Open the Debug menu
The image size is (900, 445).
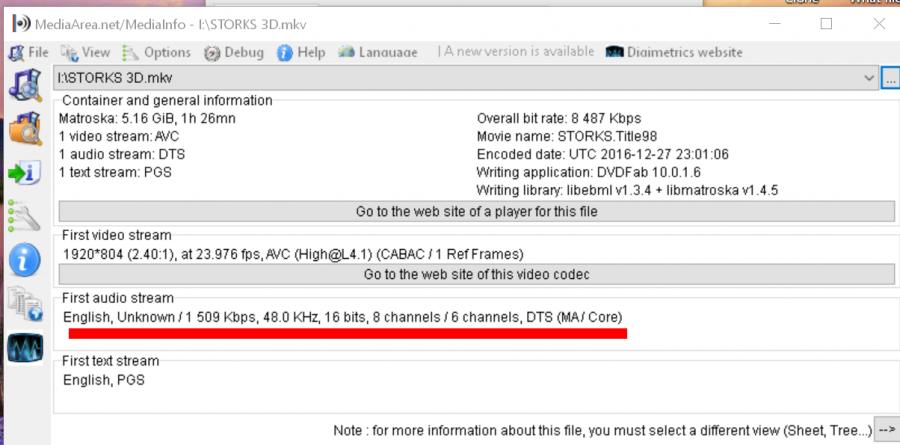(x=234, y=53)
